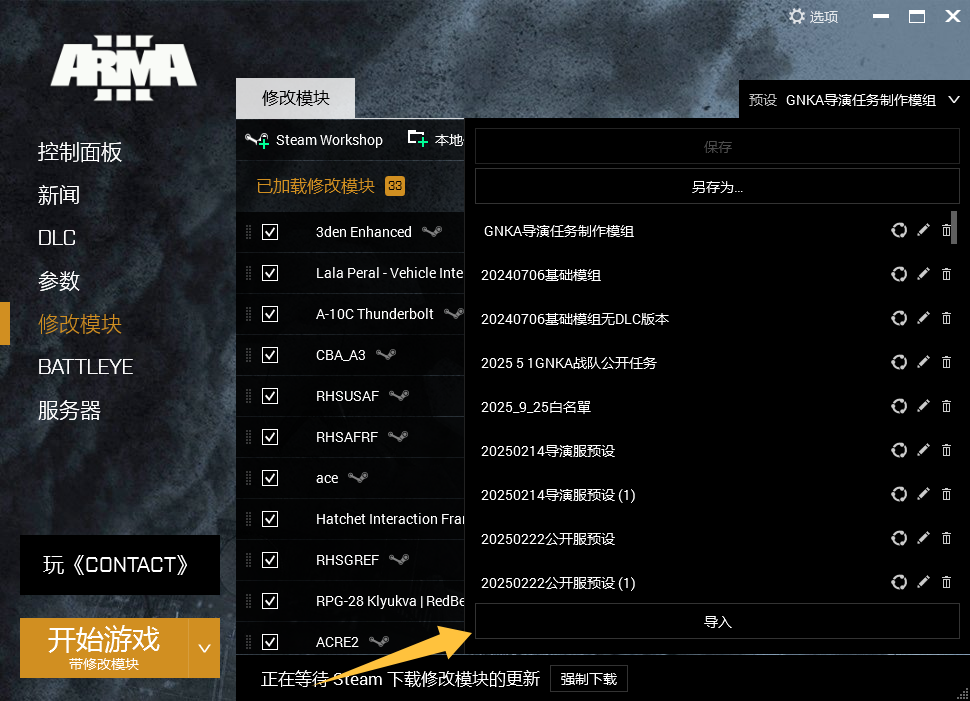Viewport: 970px width, 701px height.
Task: Reload the 2025_9_25白名單 preset
Action: (x=899, y=406)
